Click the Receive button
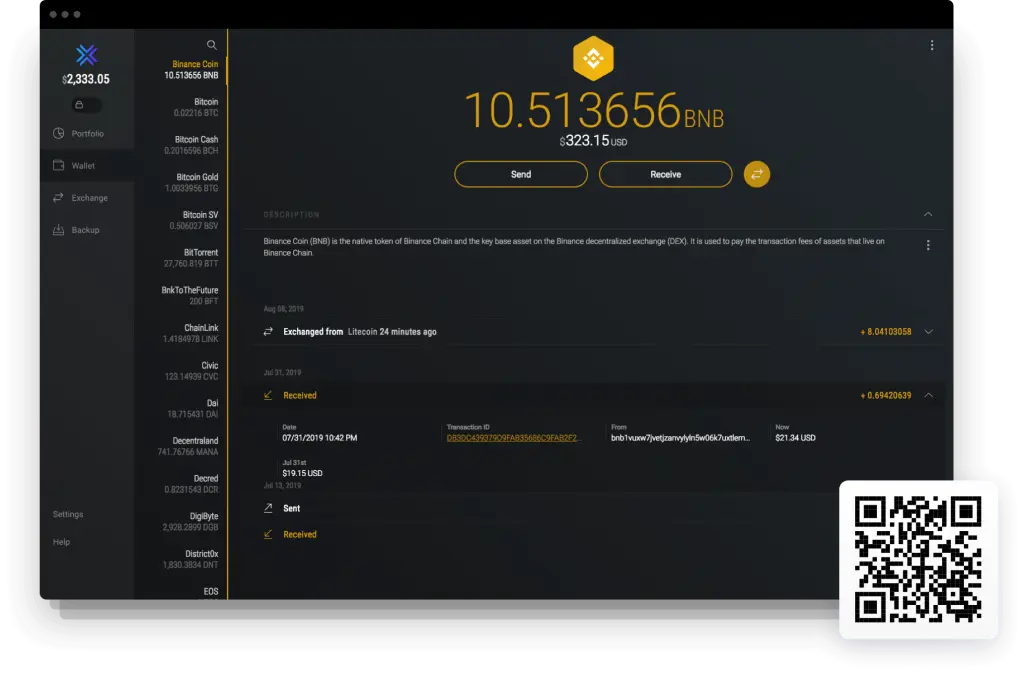Screen dimensions: 1024x673 tap(665, 174)
